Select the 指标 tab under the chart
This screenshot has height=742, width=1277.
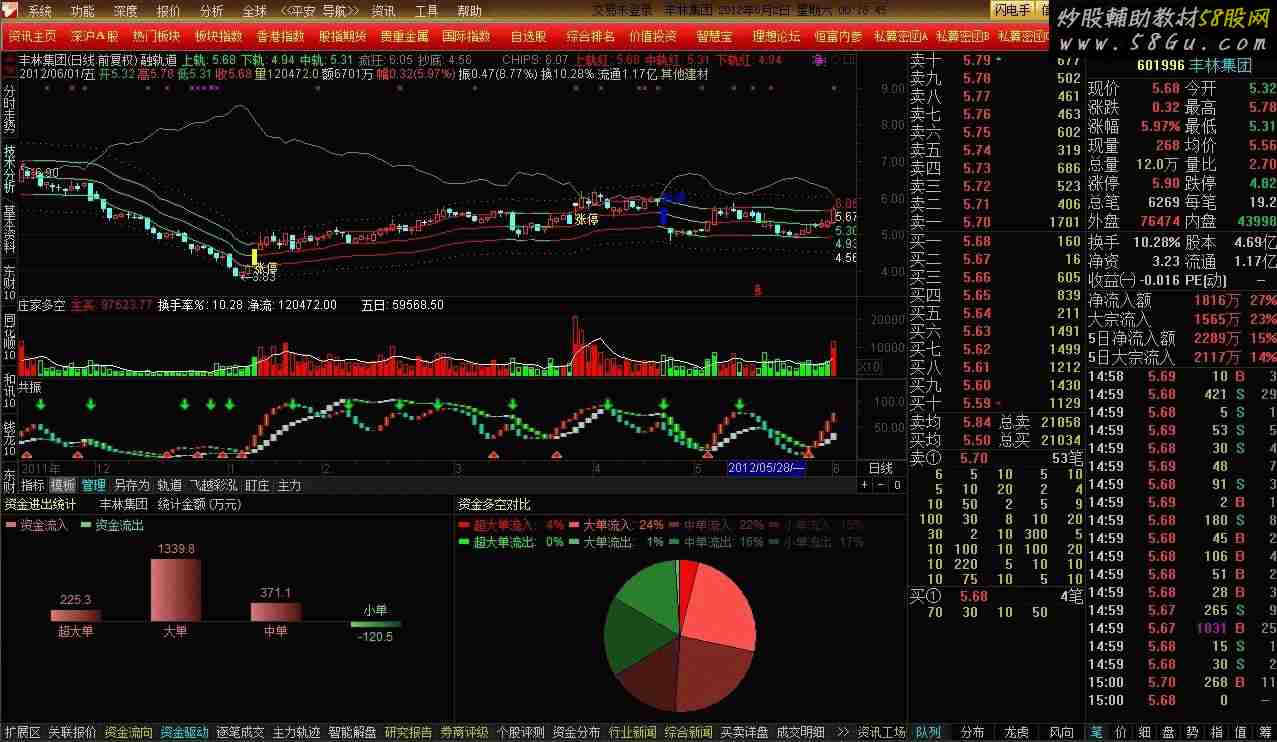[x=33, y=485]
